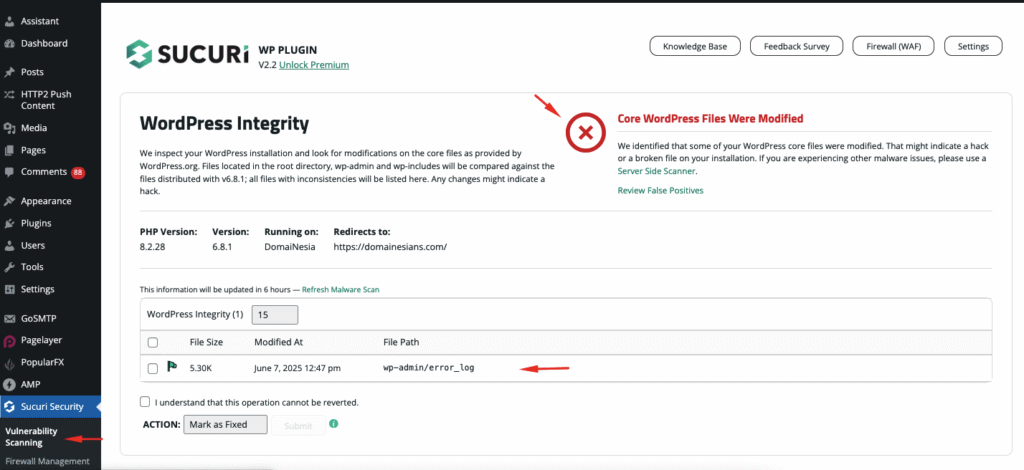
Task: Click the Settings button at top right
Action: [x=973, y=46]
